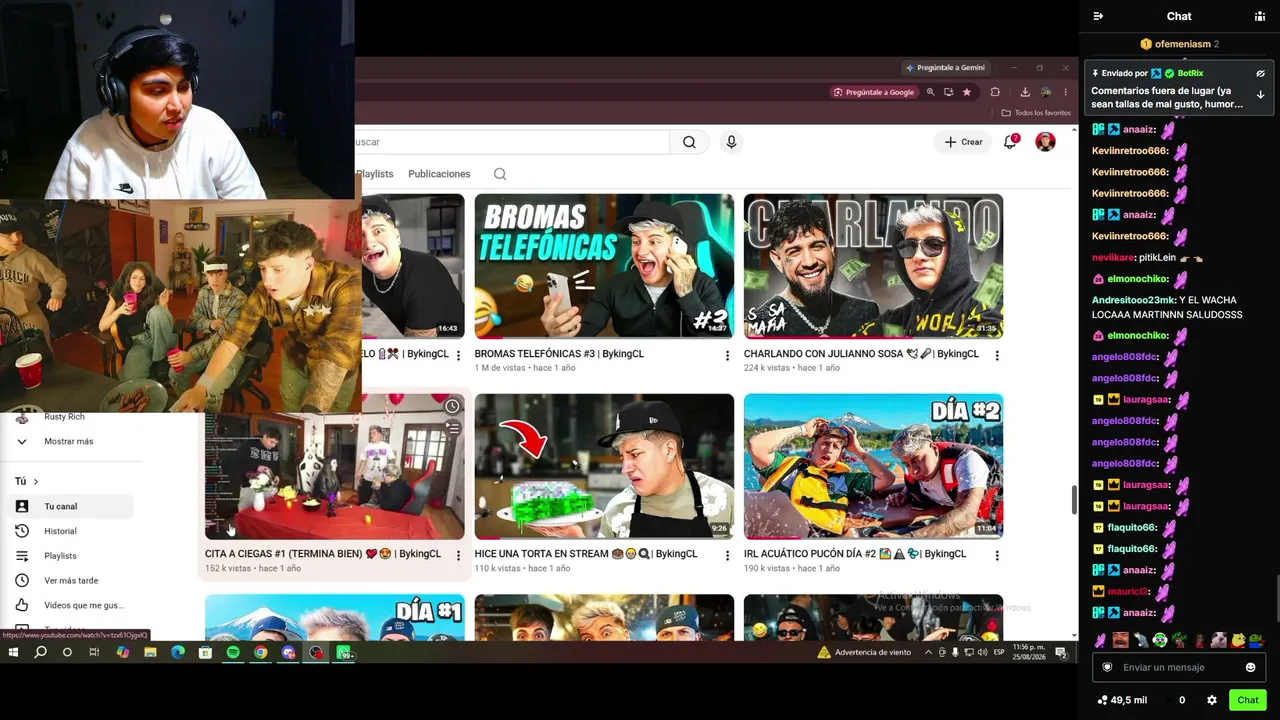
Task: Open Spotify from the taskbar
Action: pyautogui.click(x=233, y=653)
